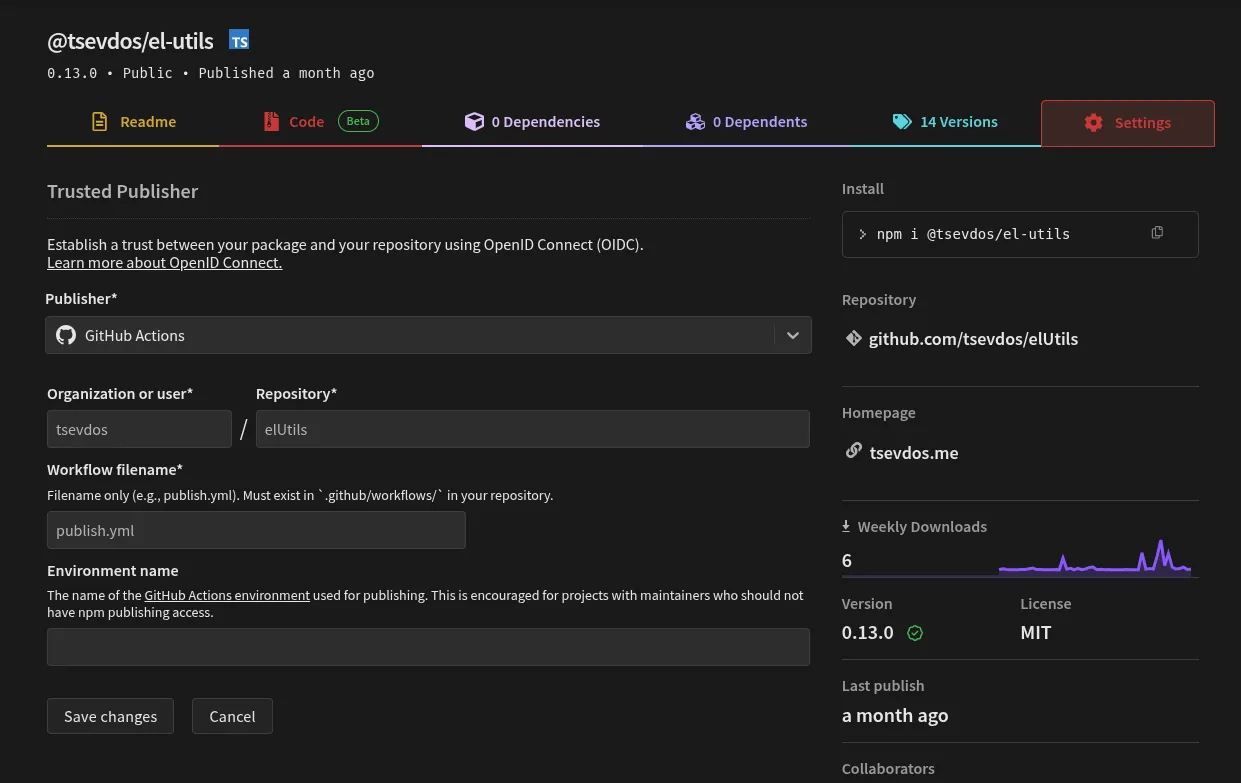Click Save changes button

pos(110,716)
